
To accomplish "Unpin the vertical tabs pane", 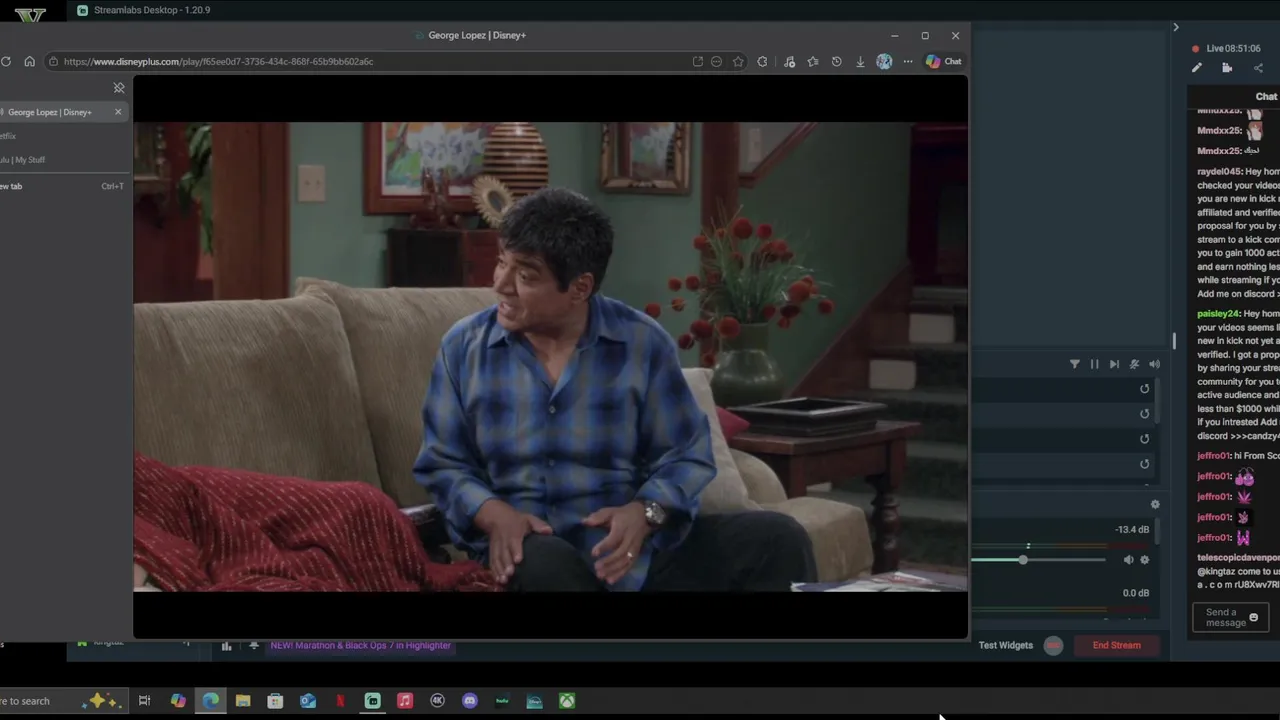I will [119, 88].
